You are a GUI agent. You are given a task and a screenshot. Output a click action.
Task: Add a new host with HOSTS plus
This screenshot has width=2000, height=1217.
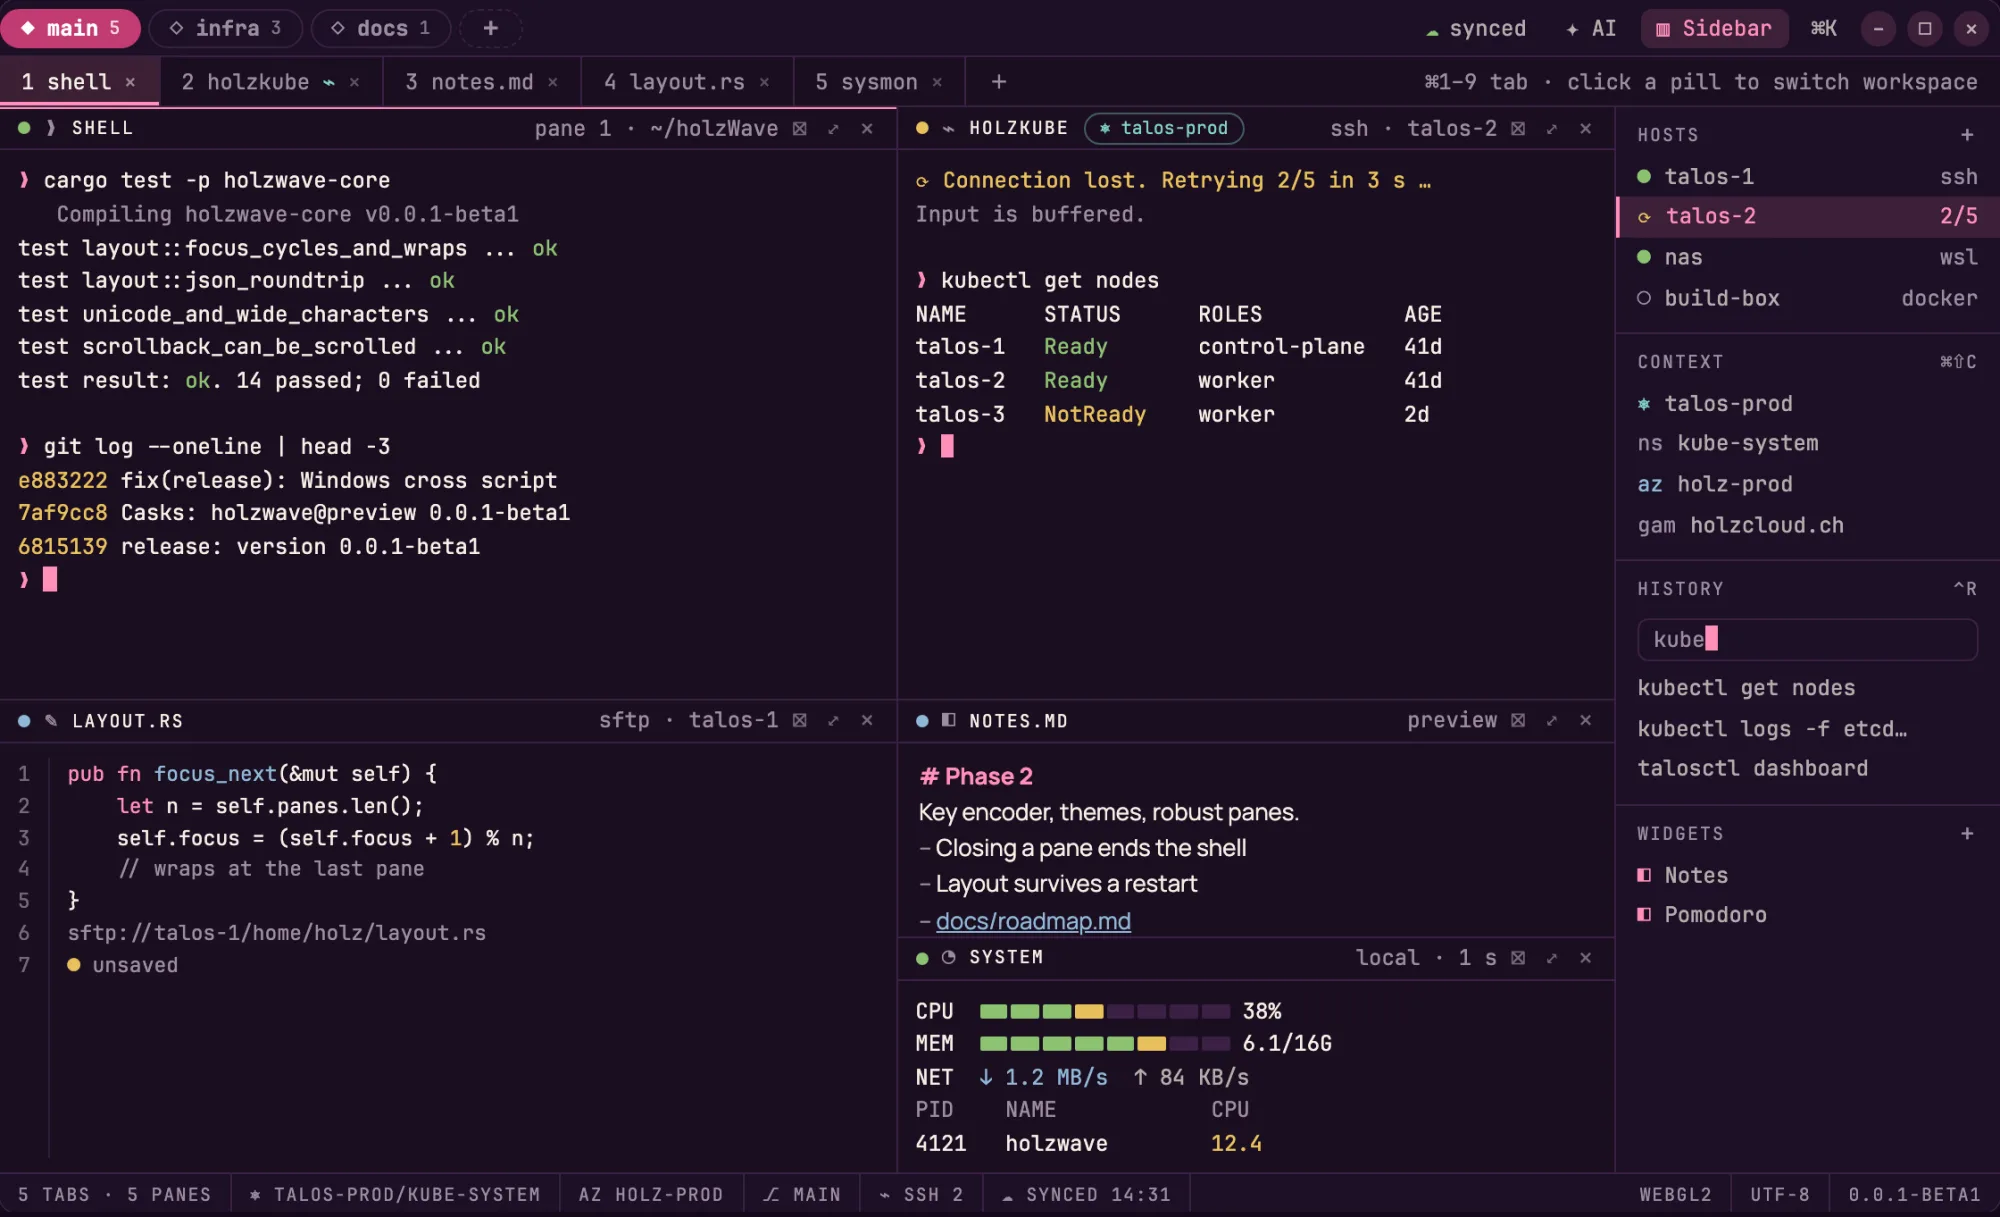coord(1967,135)
